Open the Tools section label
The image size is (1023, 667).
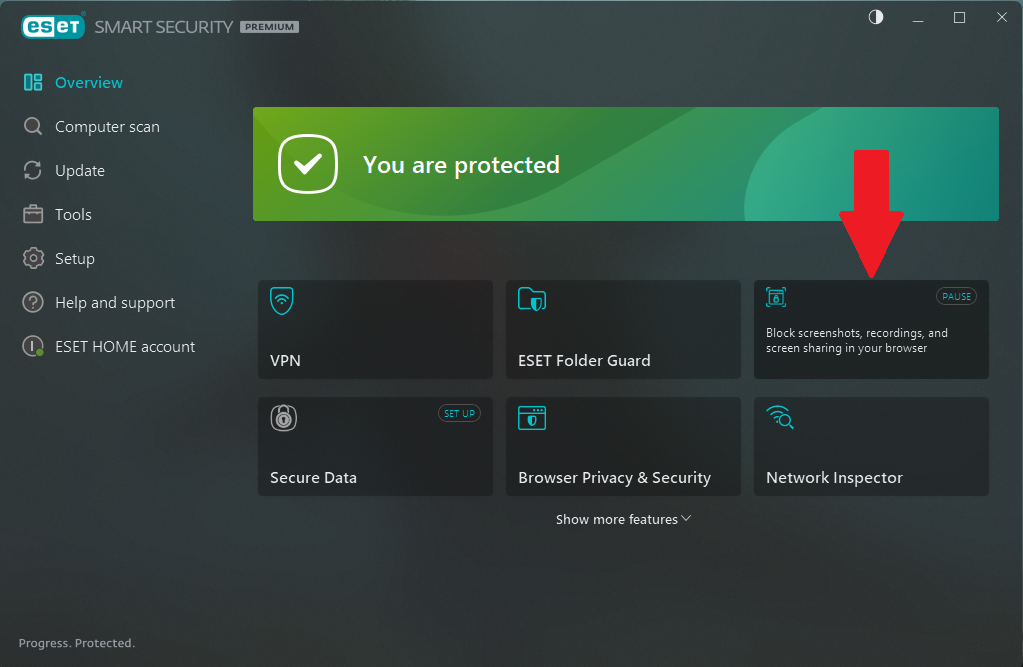(x=73, y=215)
